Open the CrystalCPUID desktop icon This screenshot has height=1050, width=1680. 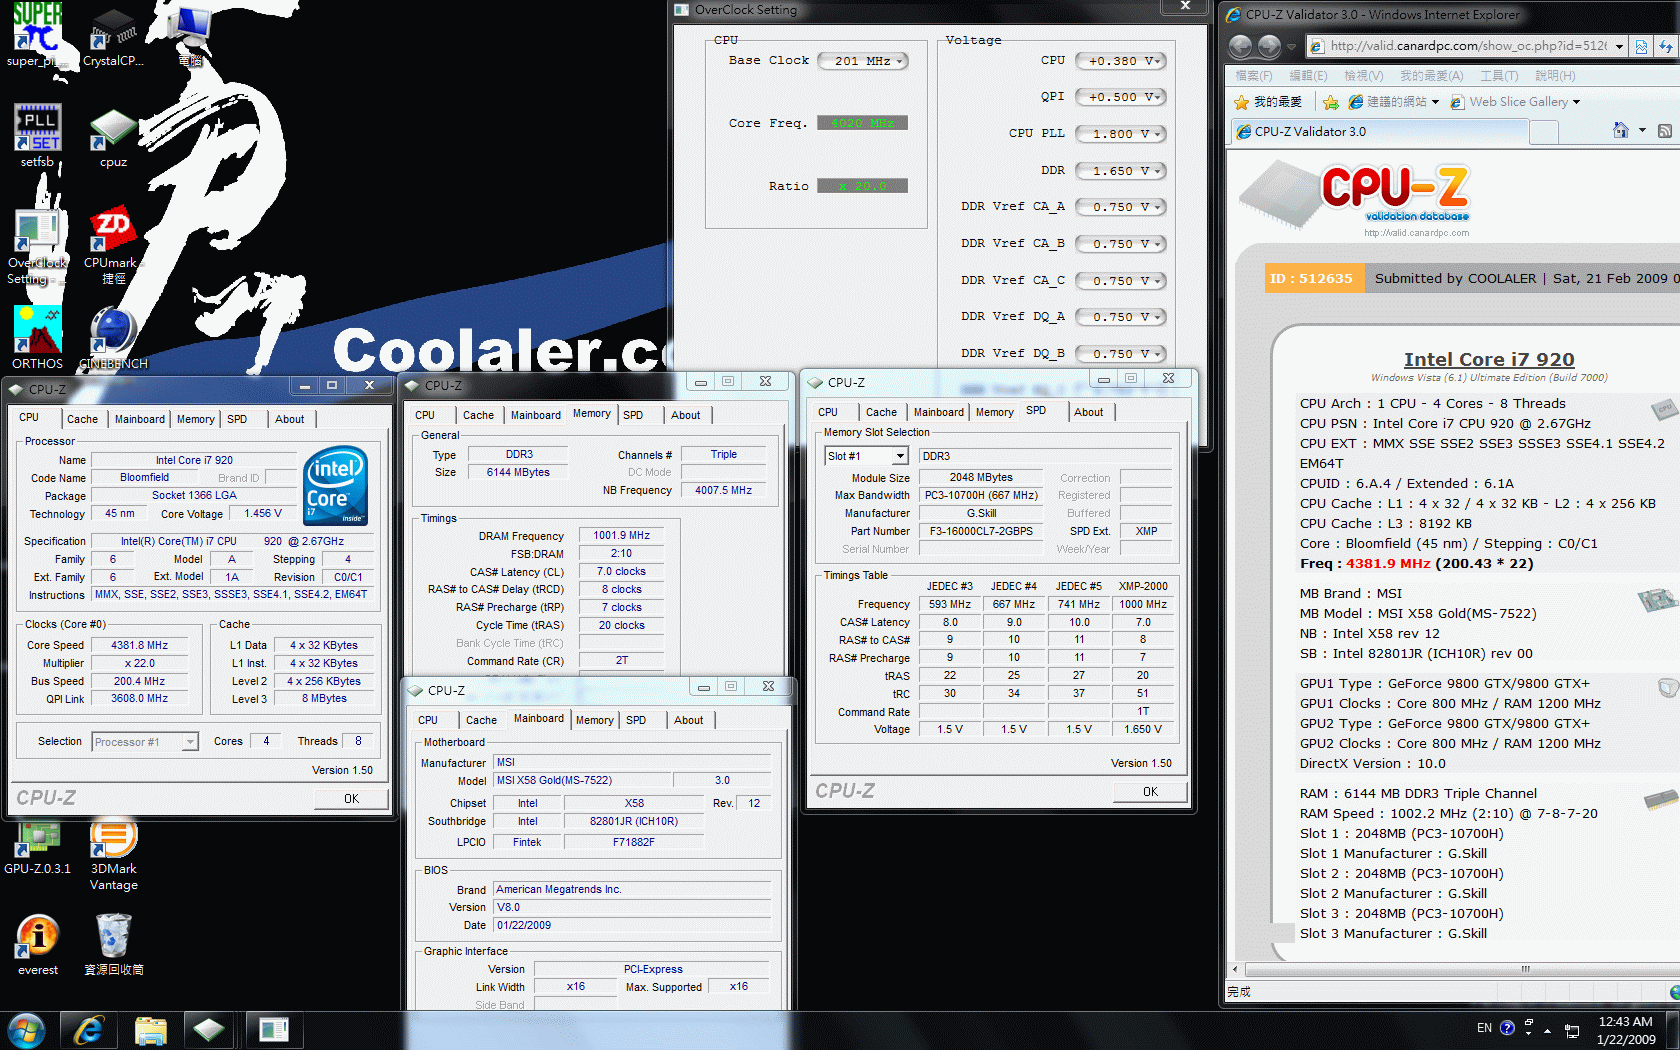click(113, 30)
